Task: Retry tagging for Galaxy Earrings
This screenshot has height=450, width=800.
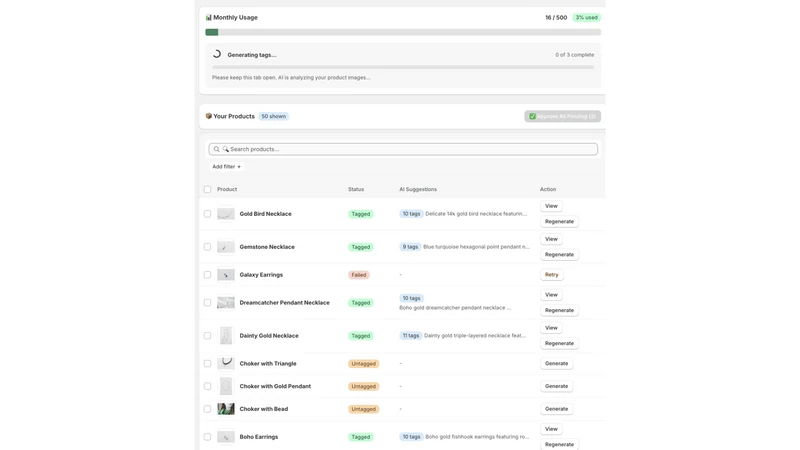Action: tap(552, 275)
